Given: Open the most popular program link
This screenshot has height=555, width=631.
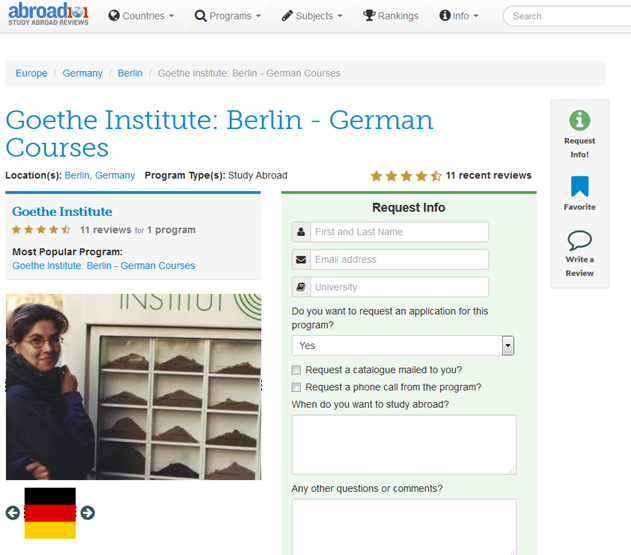Looking at the screenshot, I should click(x=103, y=266).
